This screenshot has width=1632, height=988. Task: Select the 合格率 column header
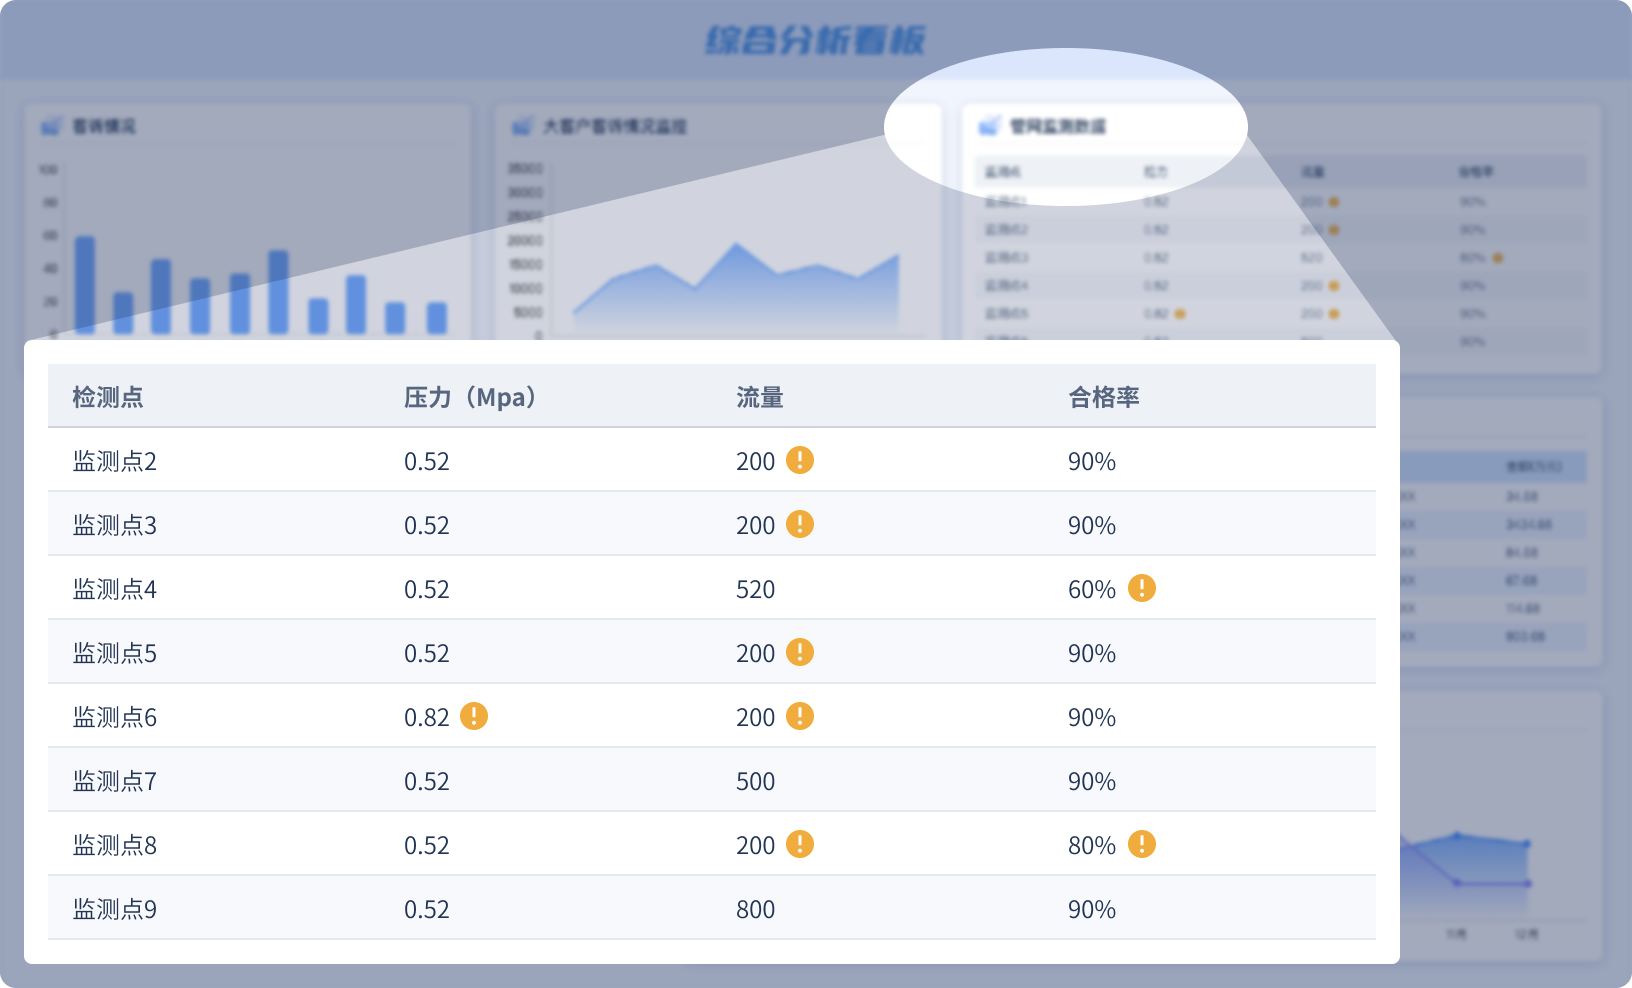point(1104,397)
